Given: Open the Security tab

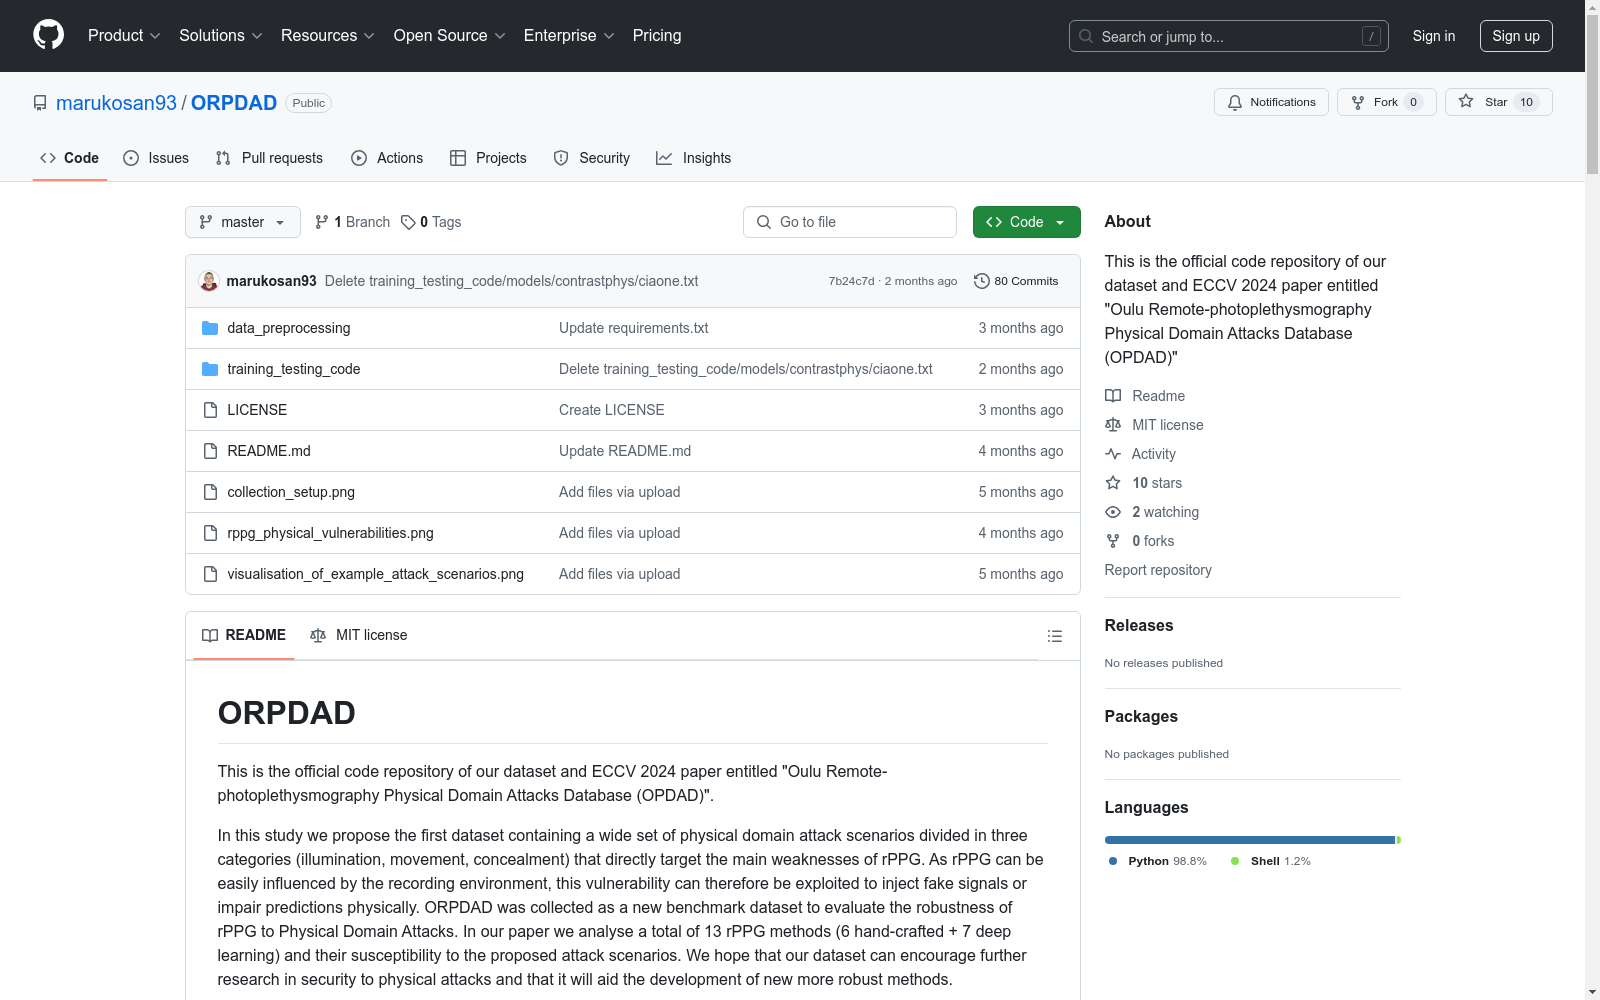Looking at the screenshot, I should coord(592,158).
